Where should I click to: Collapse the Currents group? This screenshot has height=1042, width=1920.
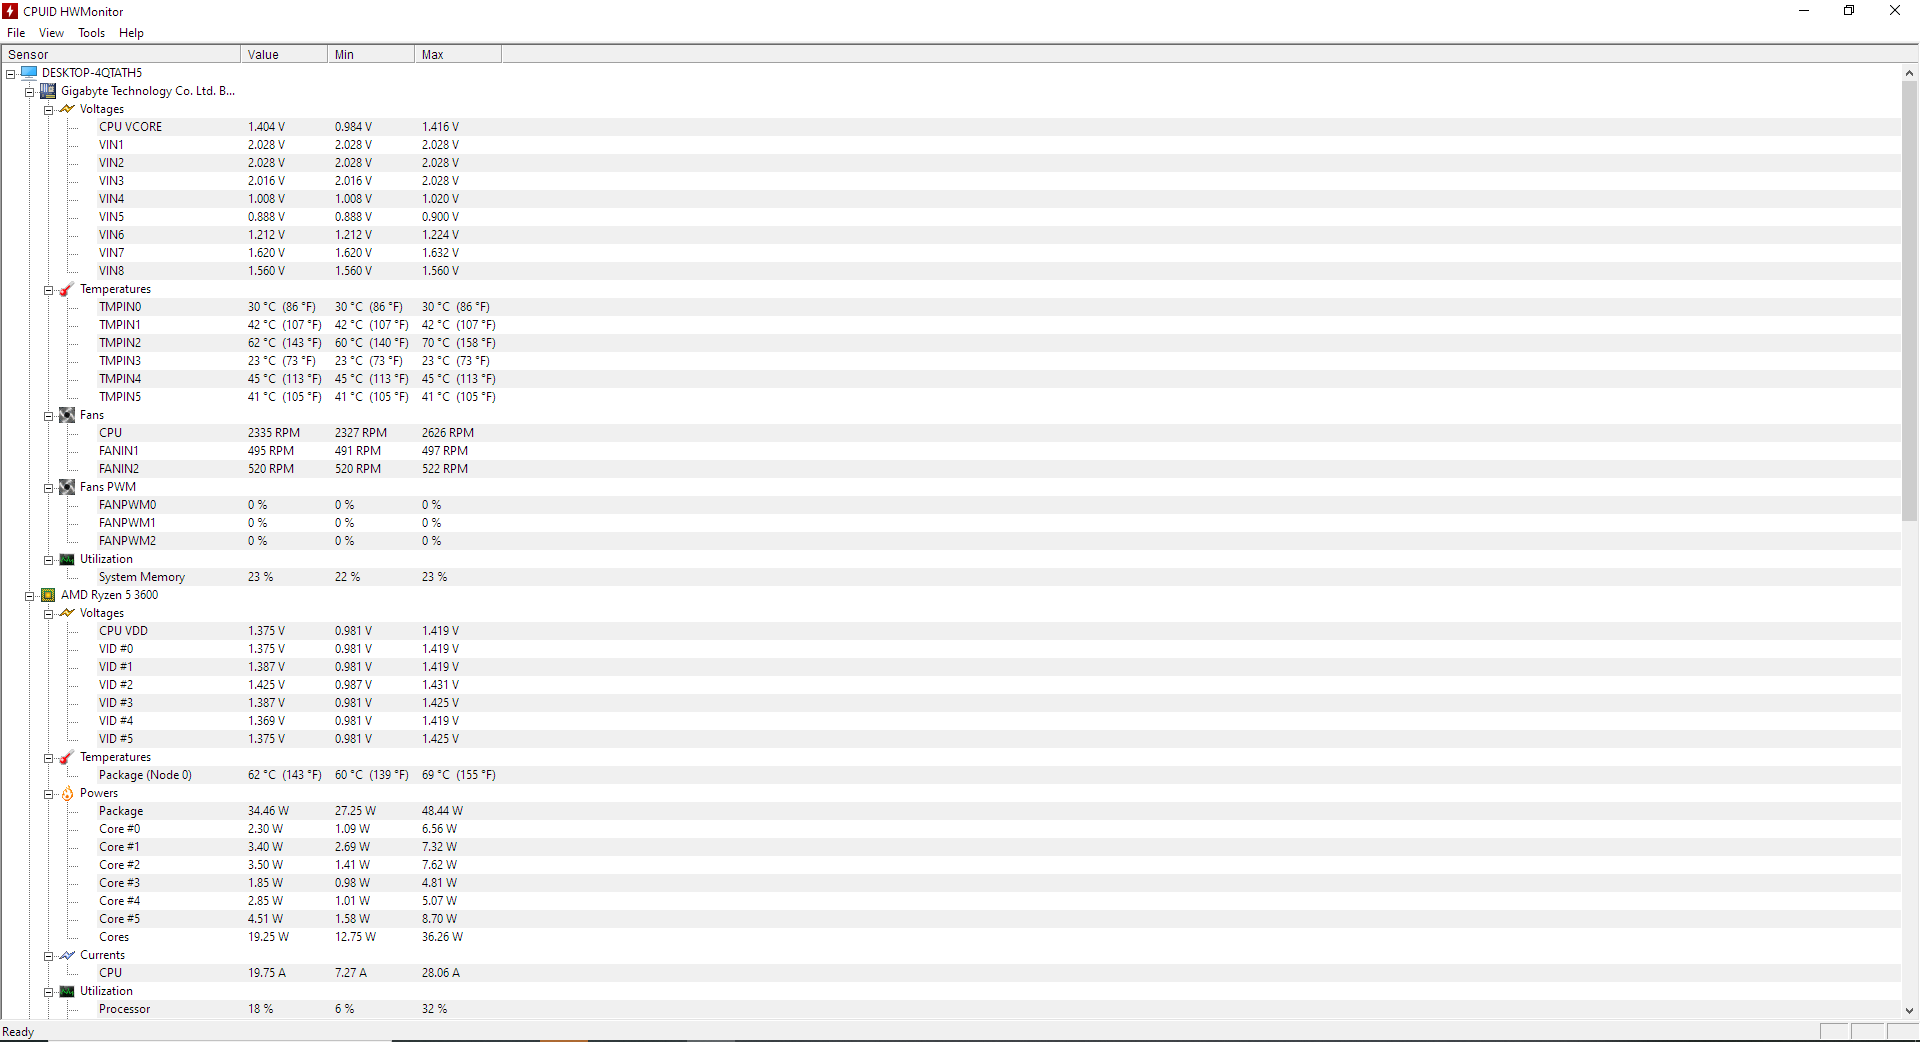(48, 955)
